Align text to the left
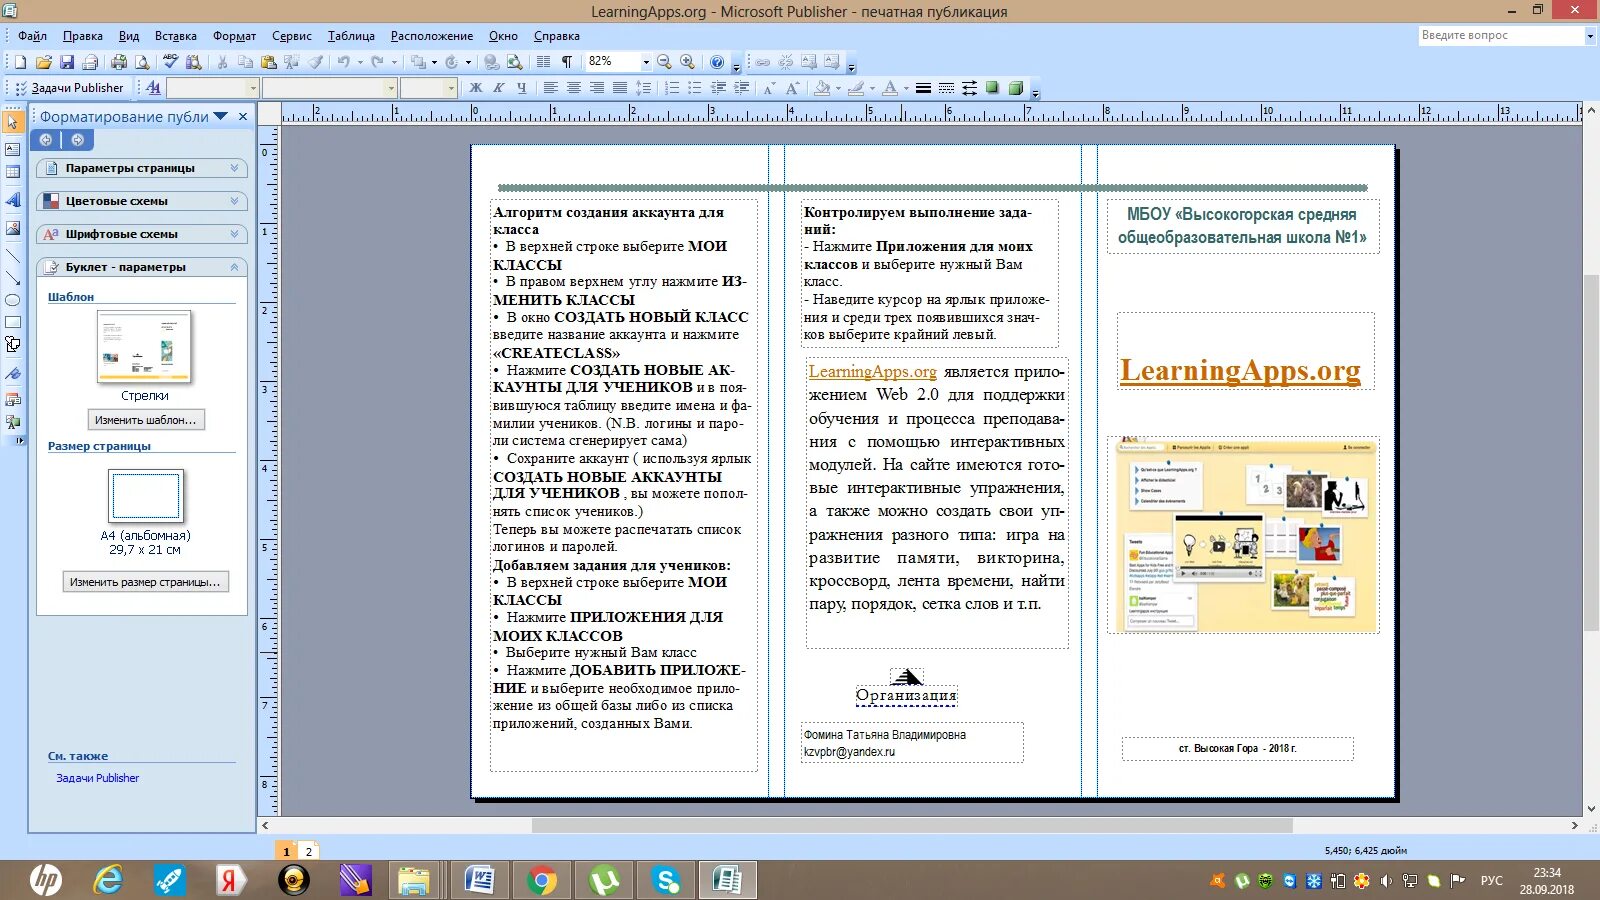The height and width of the screenshot is (900, 1600). (550, 88)
